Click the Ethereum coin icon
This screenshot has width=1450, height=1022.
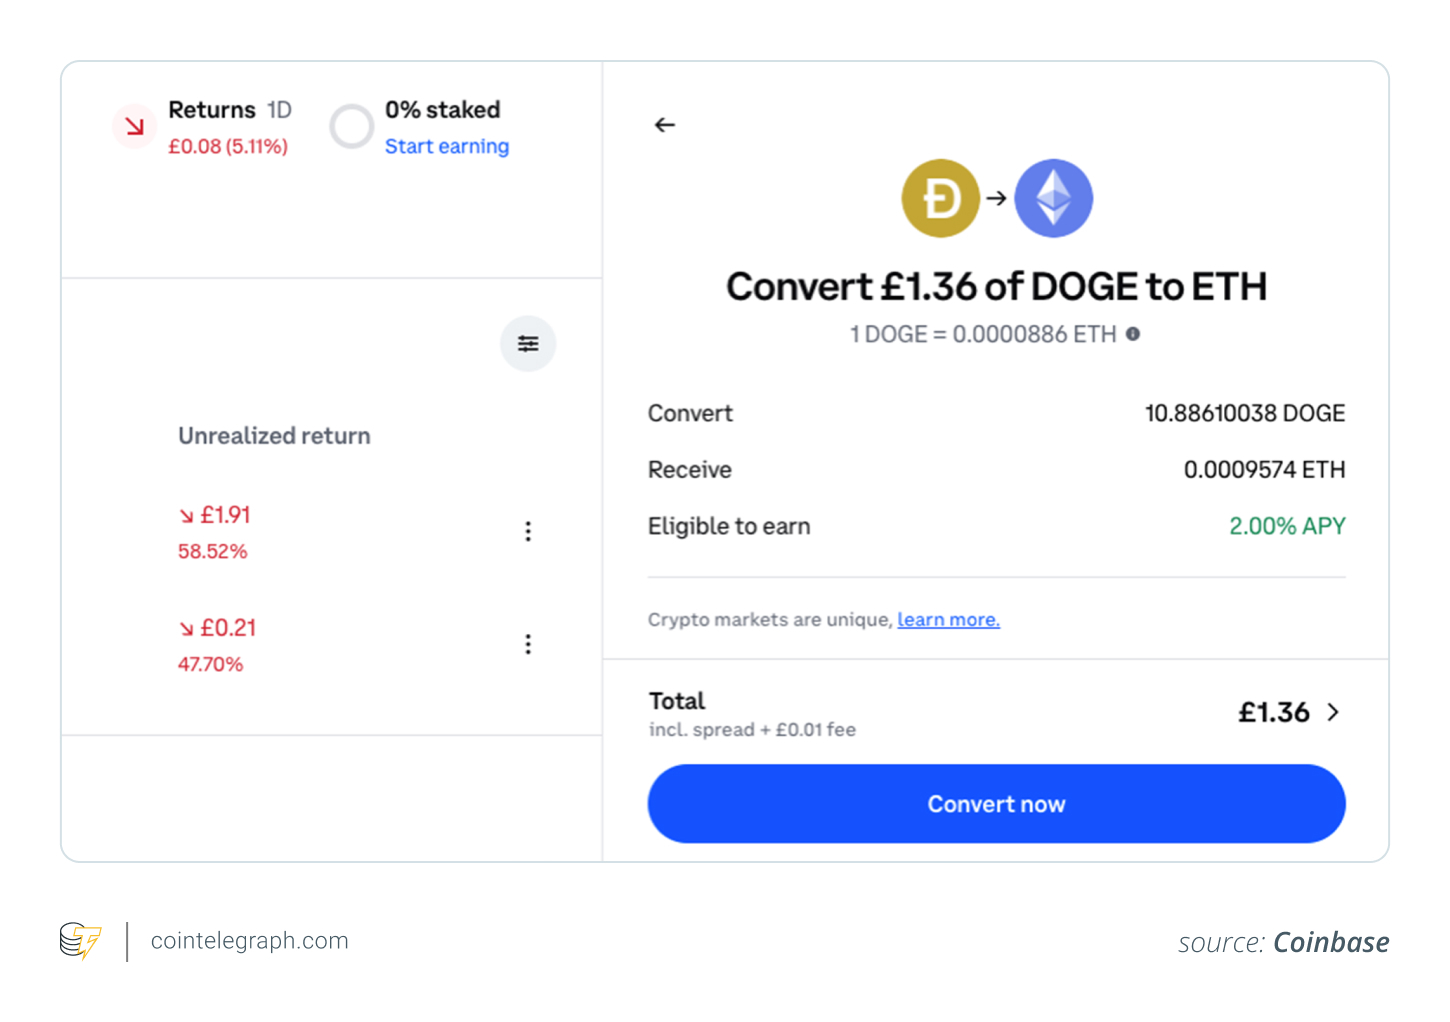(1053, 198)
